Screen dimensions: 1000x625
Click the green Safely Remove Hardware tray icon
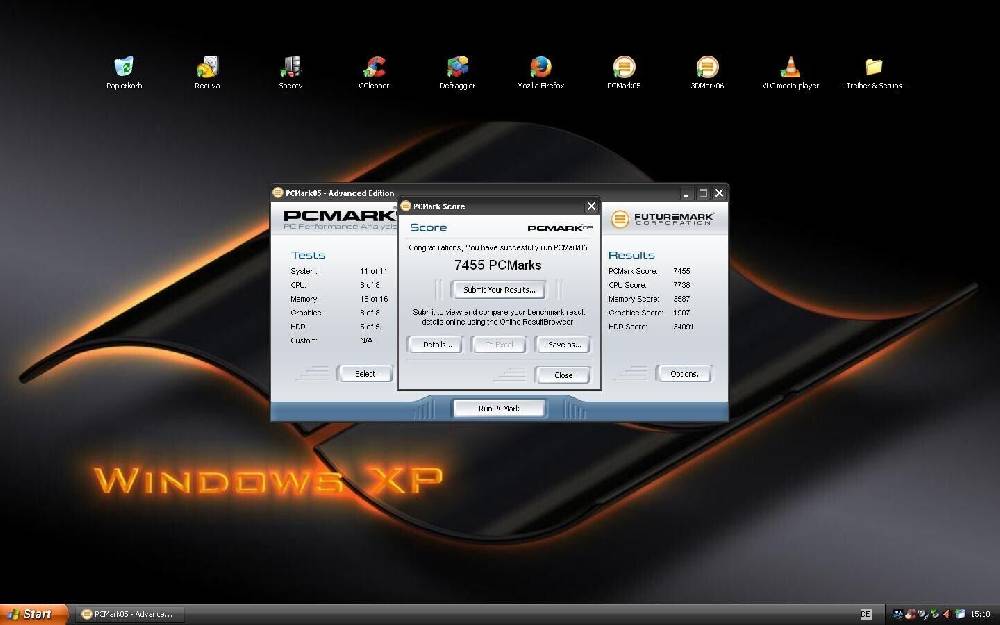935,614
